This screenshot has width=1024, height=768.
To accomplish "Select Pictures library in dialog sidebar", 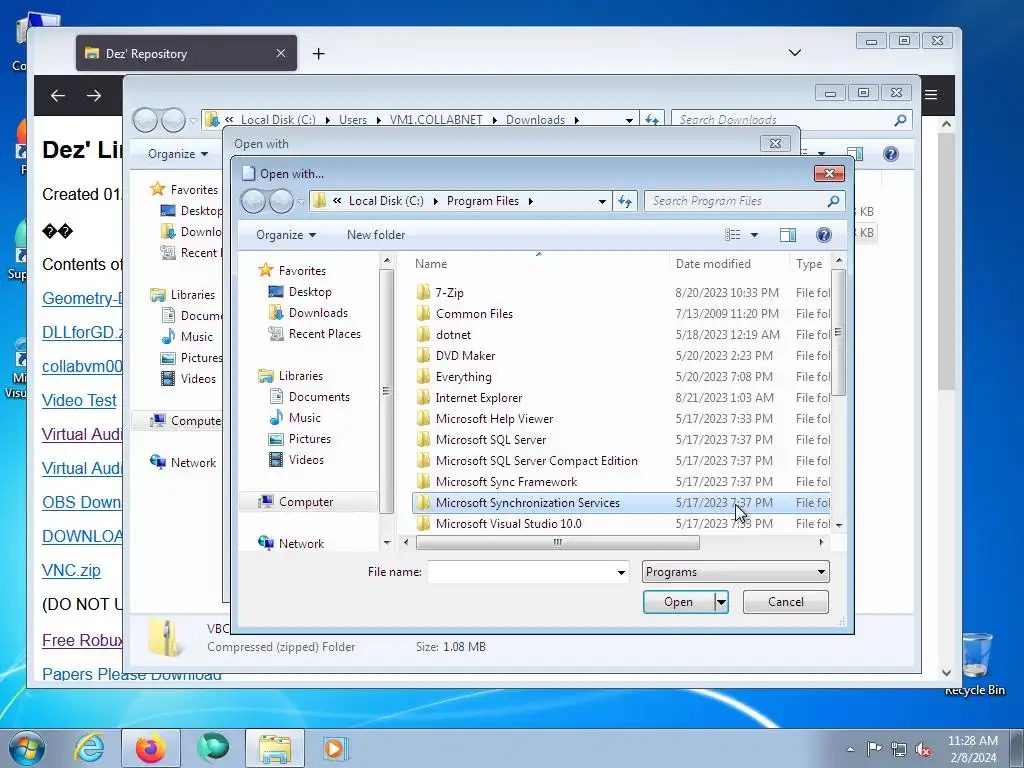I will tap(310, 439).
